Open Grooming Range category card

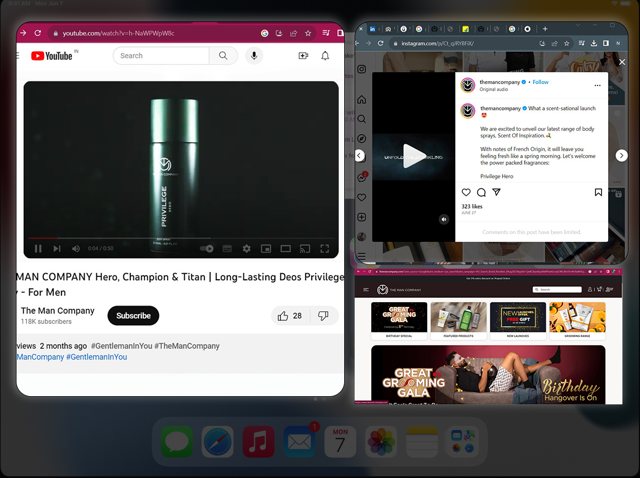577,321
